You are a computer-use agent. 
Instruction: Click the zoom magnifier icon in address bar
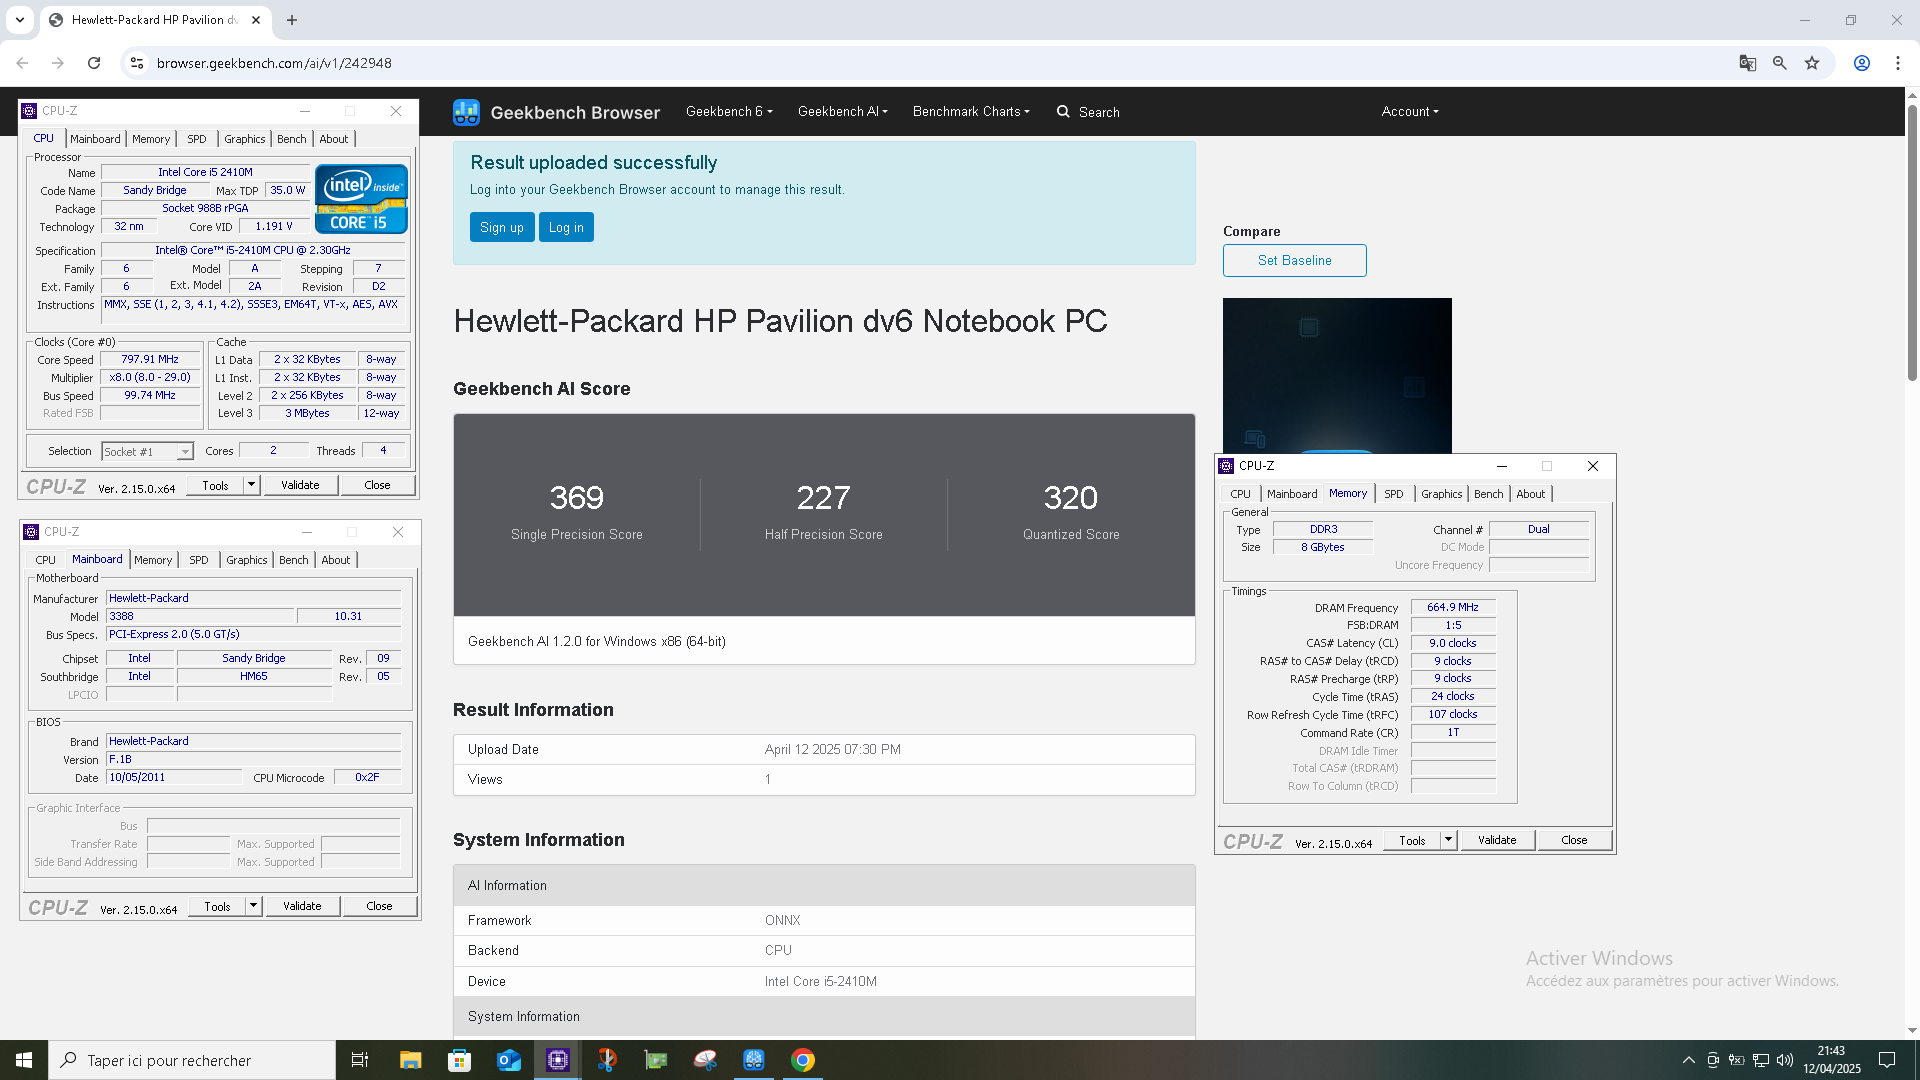1779,63
